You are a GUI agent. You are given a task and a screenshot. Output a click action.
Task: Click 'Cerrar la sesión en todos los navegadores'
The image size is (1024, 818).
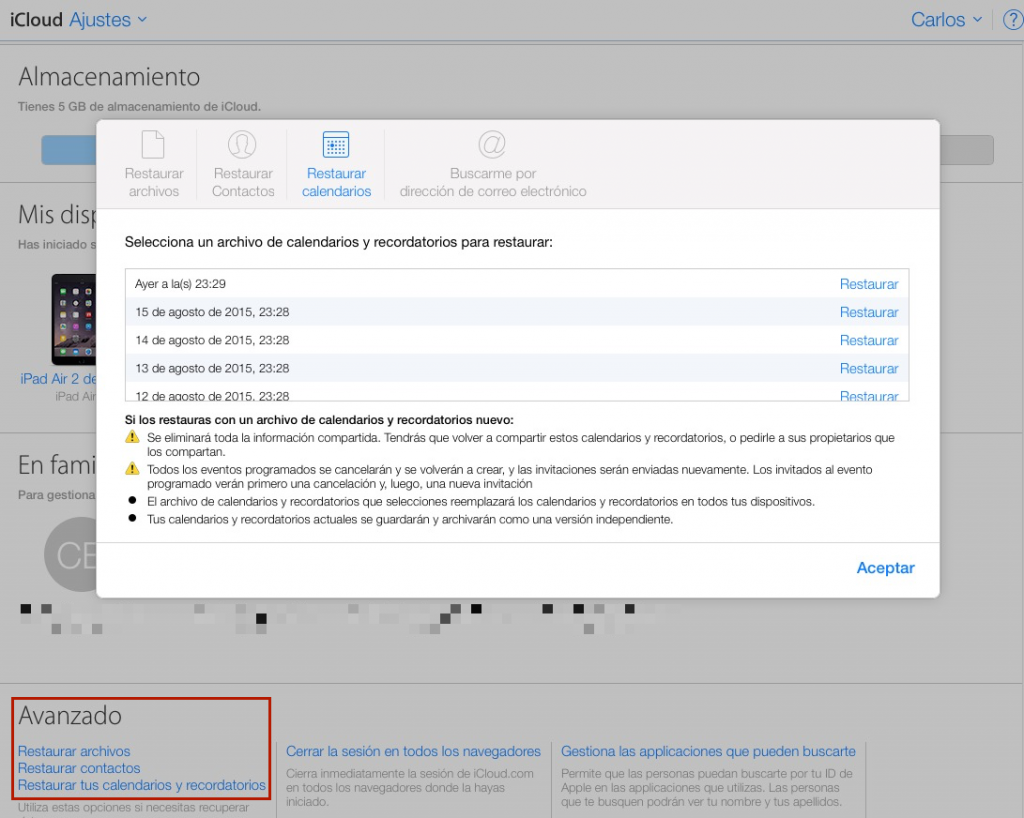413,751
